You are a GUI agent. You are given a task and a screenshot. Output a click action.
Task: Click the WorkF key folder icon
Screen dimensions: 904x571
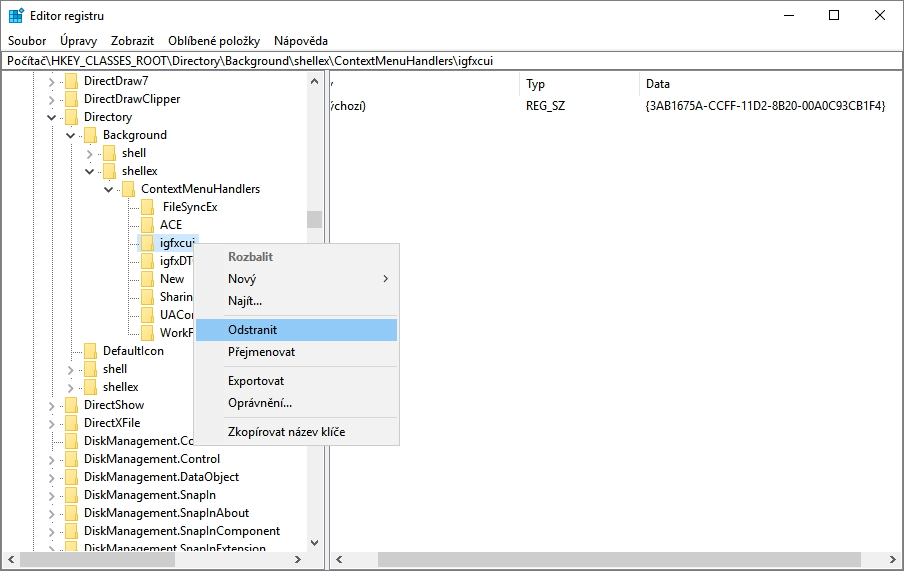point(148,333)
